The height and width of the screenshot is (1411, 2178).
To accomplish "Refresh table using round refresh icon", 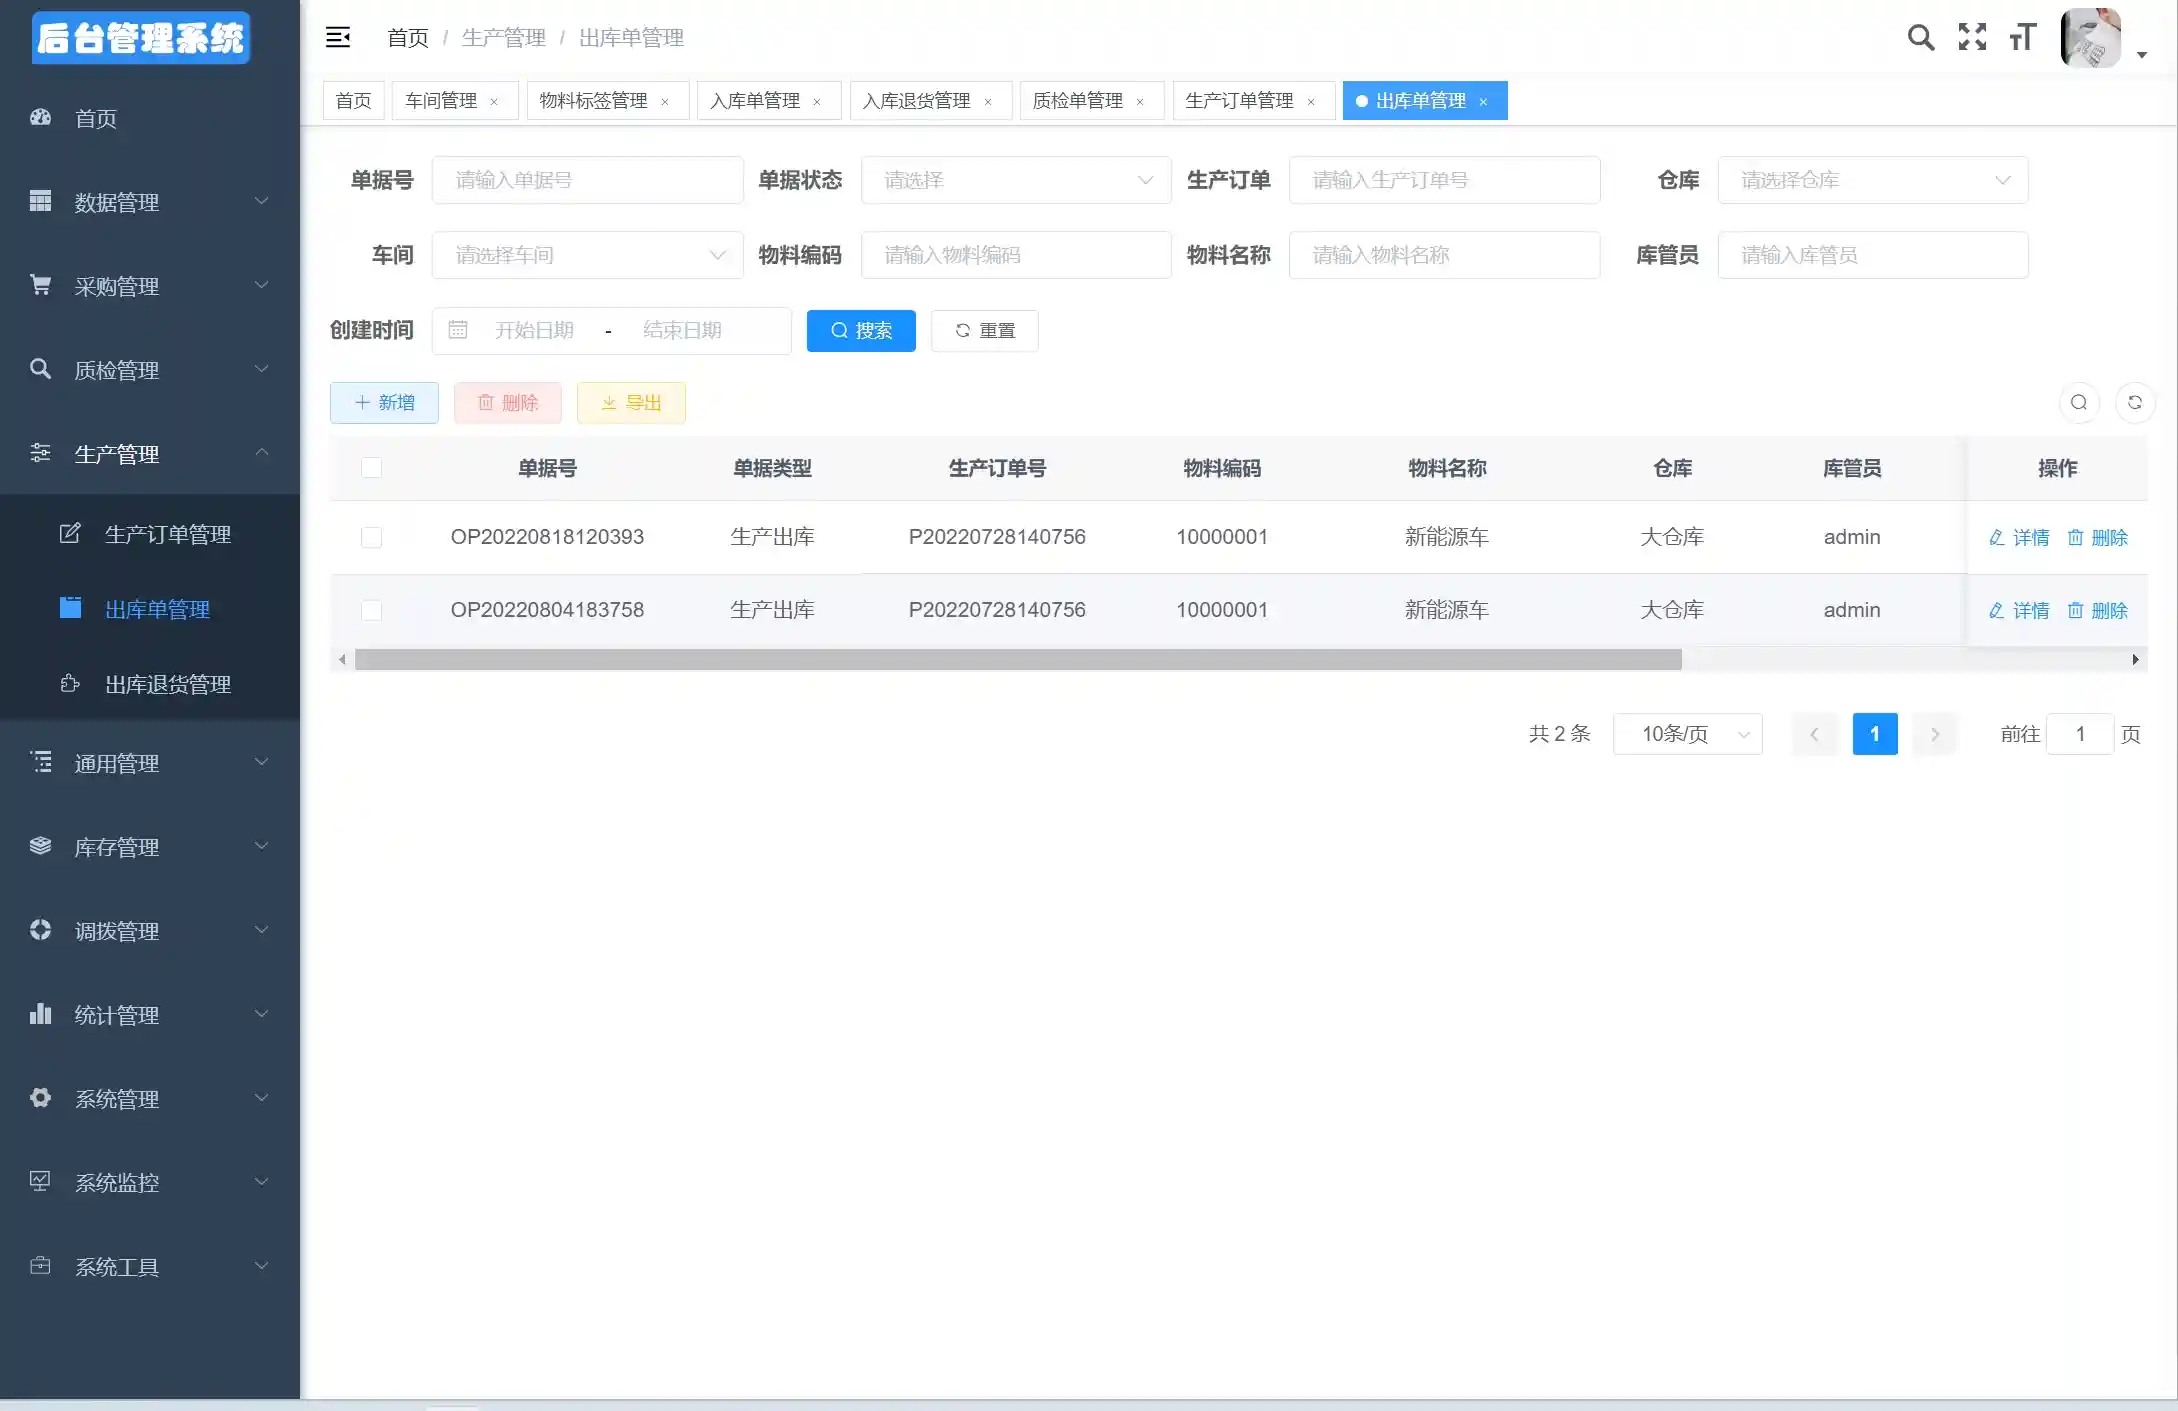I will tap(2134, 402).
